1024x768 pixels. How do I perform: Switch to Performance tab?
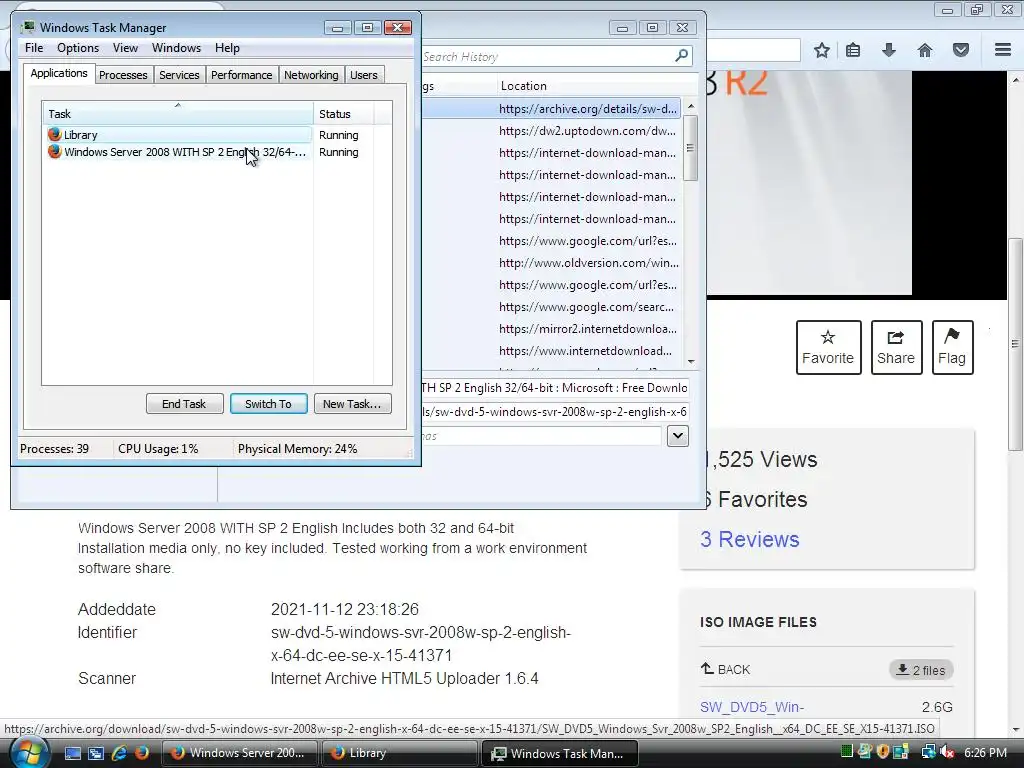[242, 75]
